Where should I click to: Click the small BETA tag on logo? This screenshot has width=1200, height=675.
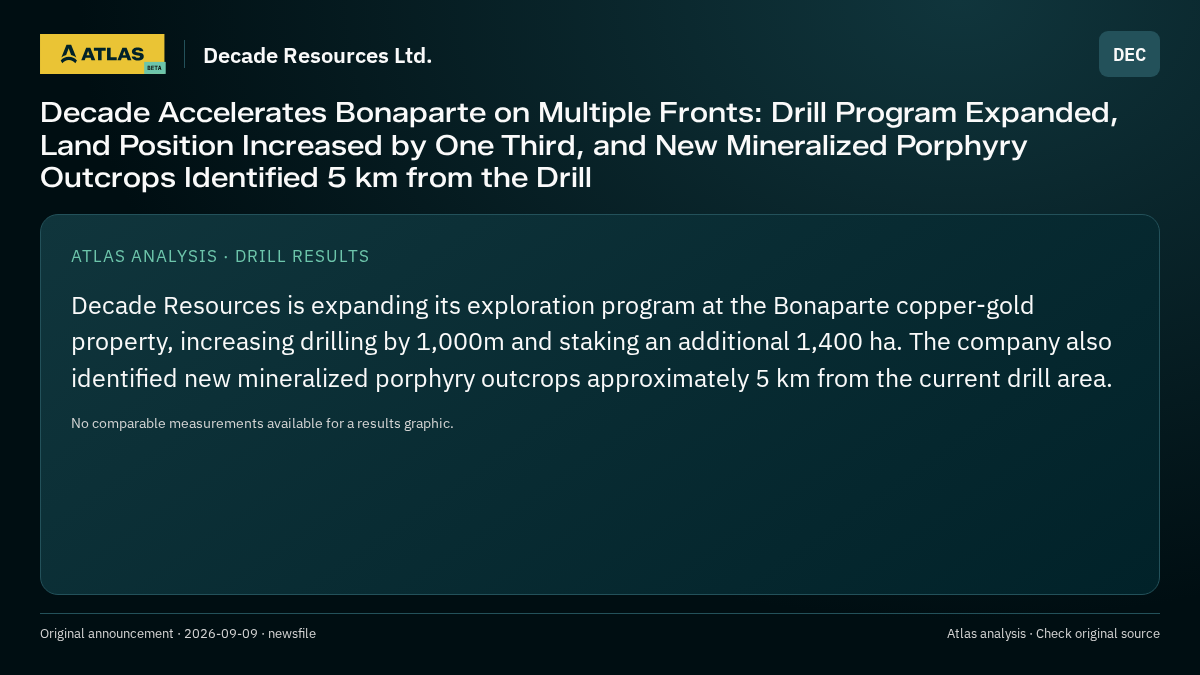(154, 67)
